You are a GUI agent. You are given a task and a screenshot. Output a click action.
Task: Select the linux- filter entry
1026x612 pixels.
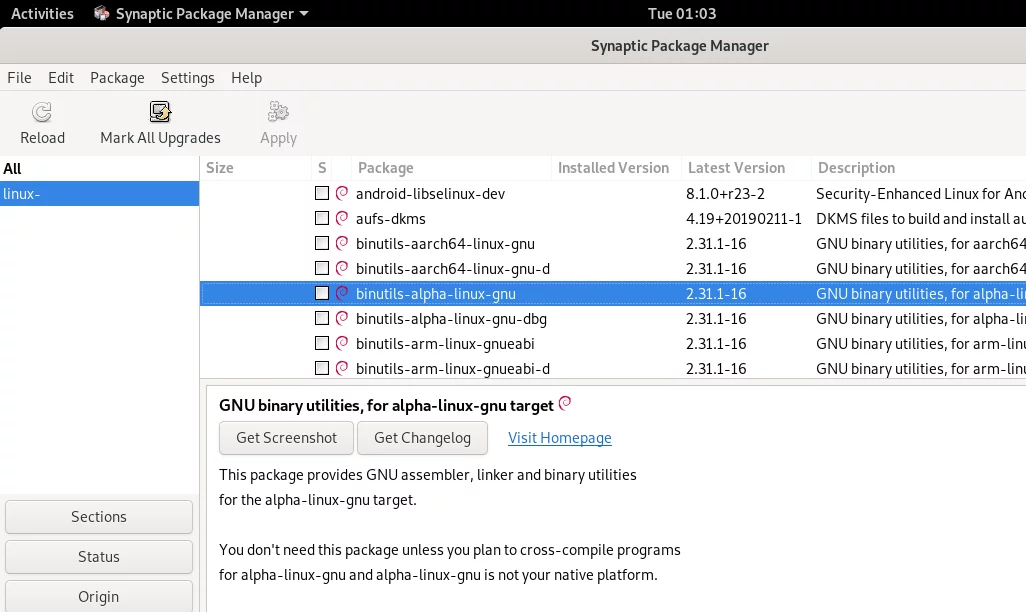(99, 194)
